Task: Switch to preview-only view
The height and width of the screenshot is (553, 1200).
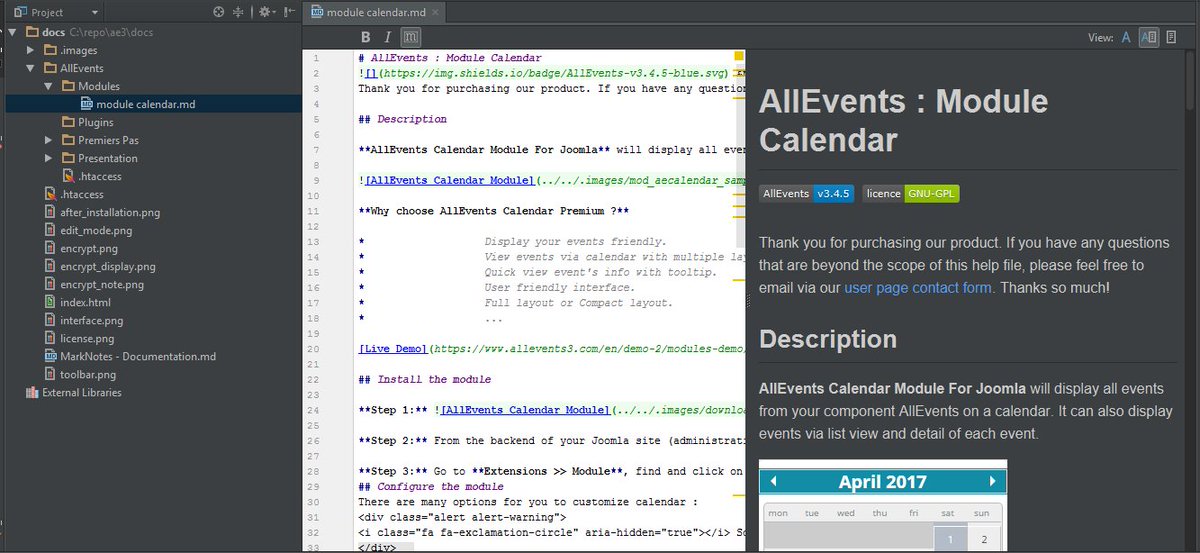Action: coord(1171,37)
